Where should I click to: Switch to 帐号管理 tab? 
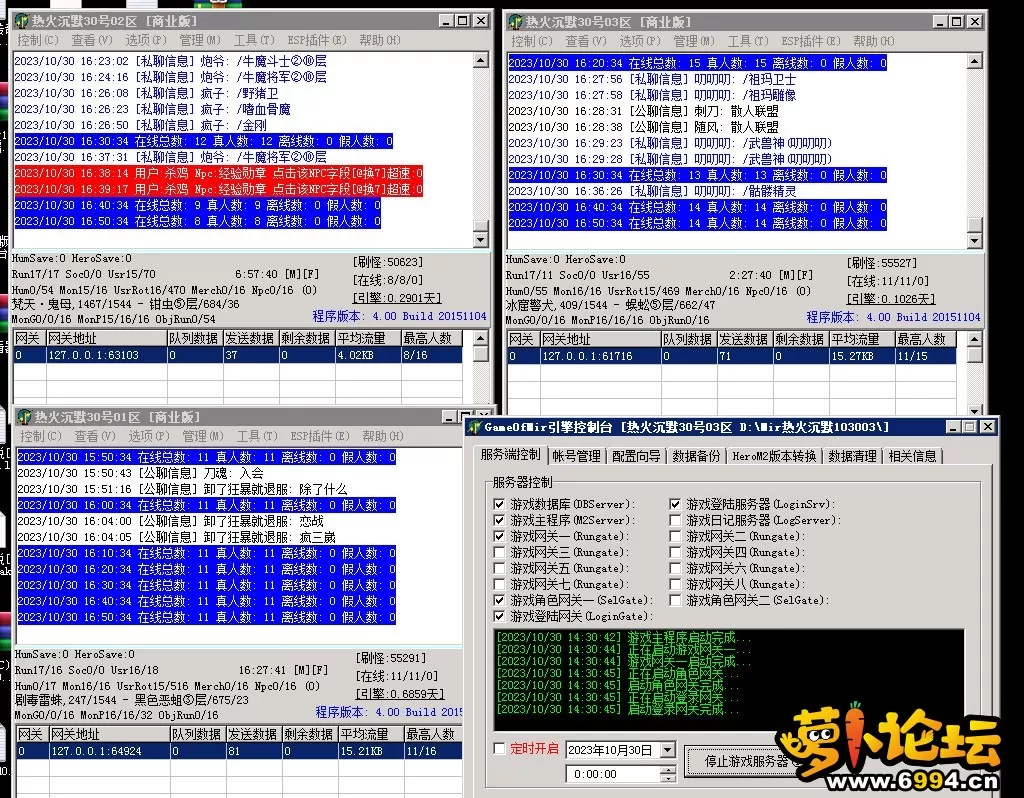point(577,456)
